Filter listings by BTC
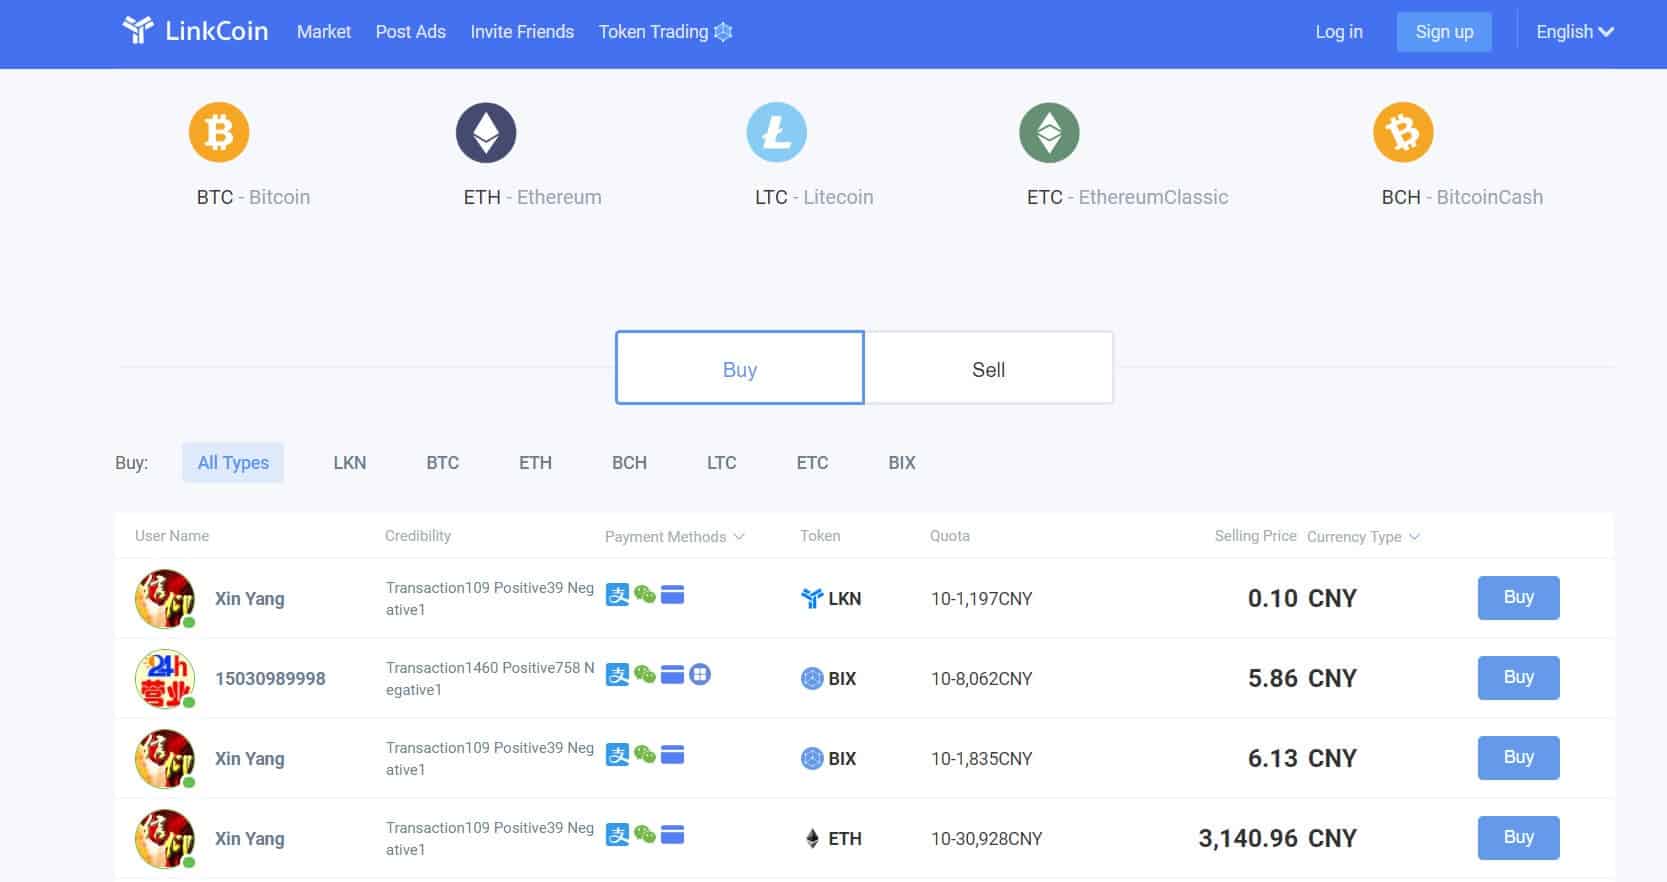The width and height of the screenshot is (1667, 882). tap(443, 463)
